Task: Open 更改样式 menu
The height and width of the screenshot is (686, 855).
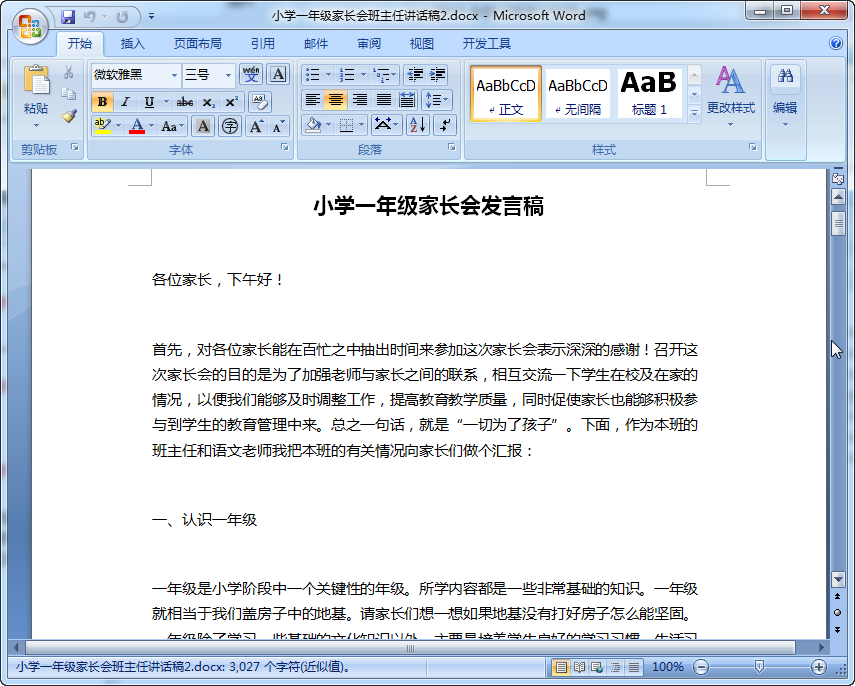Action: tap(731, 97)
